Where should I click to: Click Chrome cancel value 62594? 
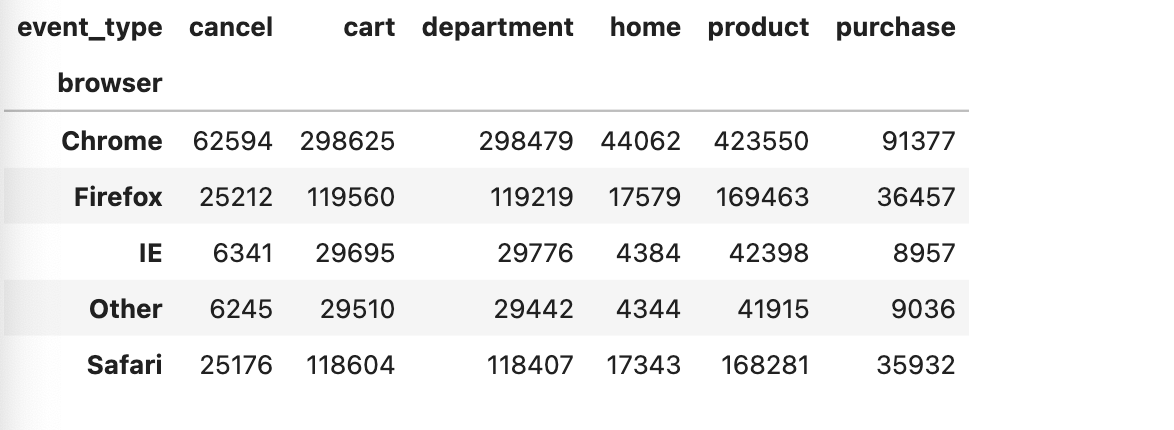tap(233, 141)
